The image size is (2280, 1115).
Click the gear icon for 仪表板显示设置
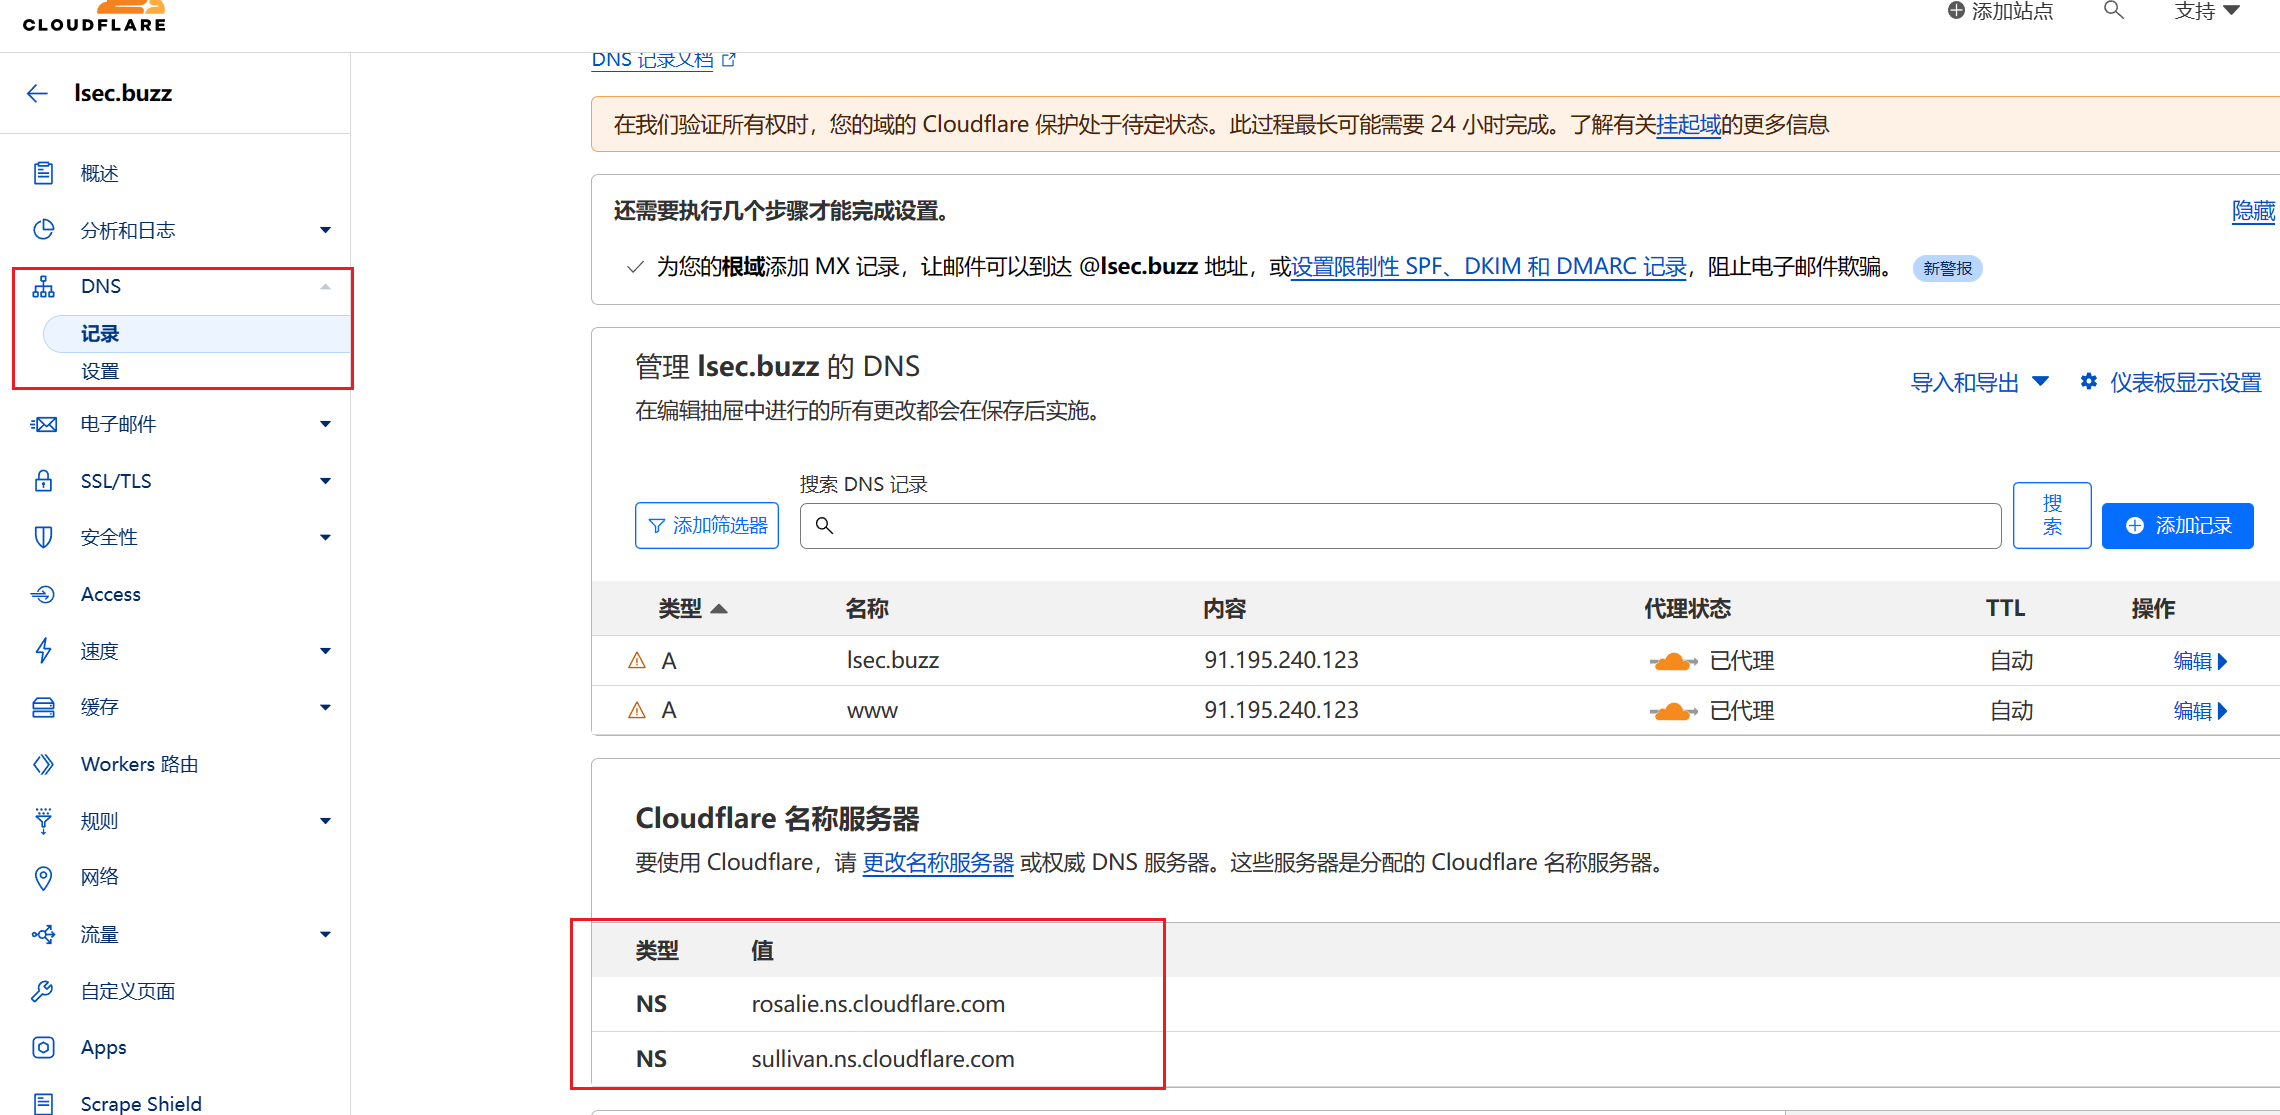pyautogui.click(x=2089, y=382)
